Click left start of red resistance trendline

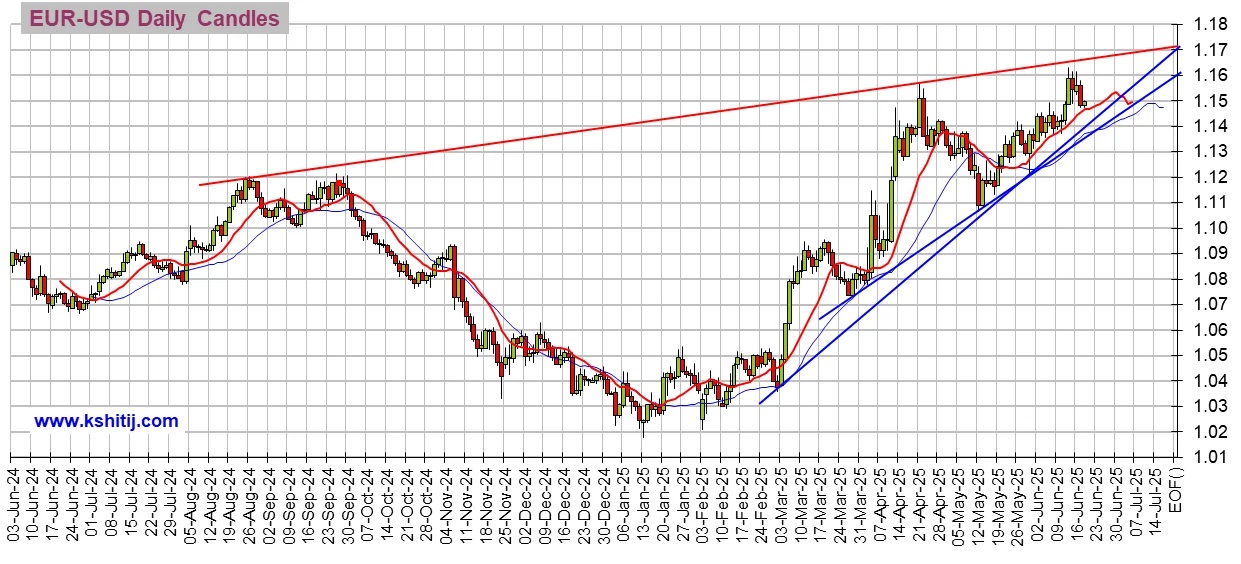[x=201, y=184]
